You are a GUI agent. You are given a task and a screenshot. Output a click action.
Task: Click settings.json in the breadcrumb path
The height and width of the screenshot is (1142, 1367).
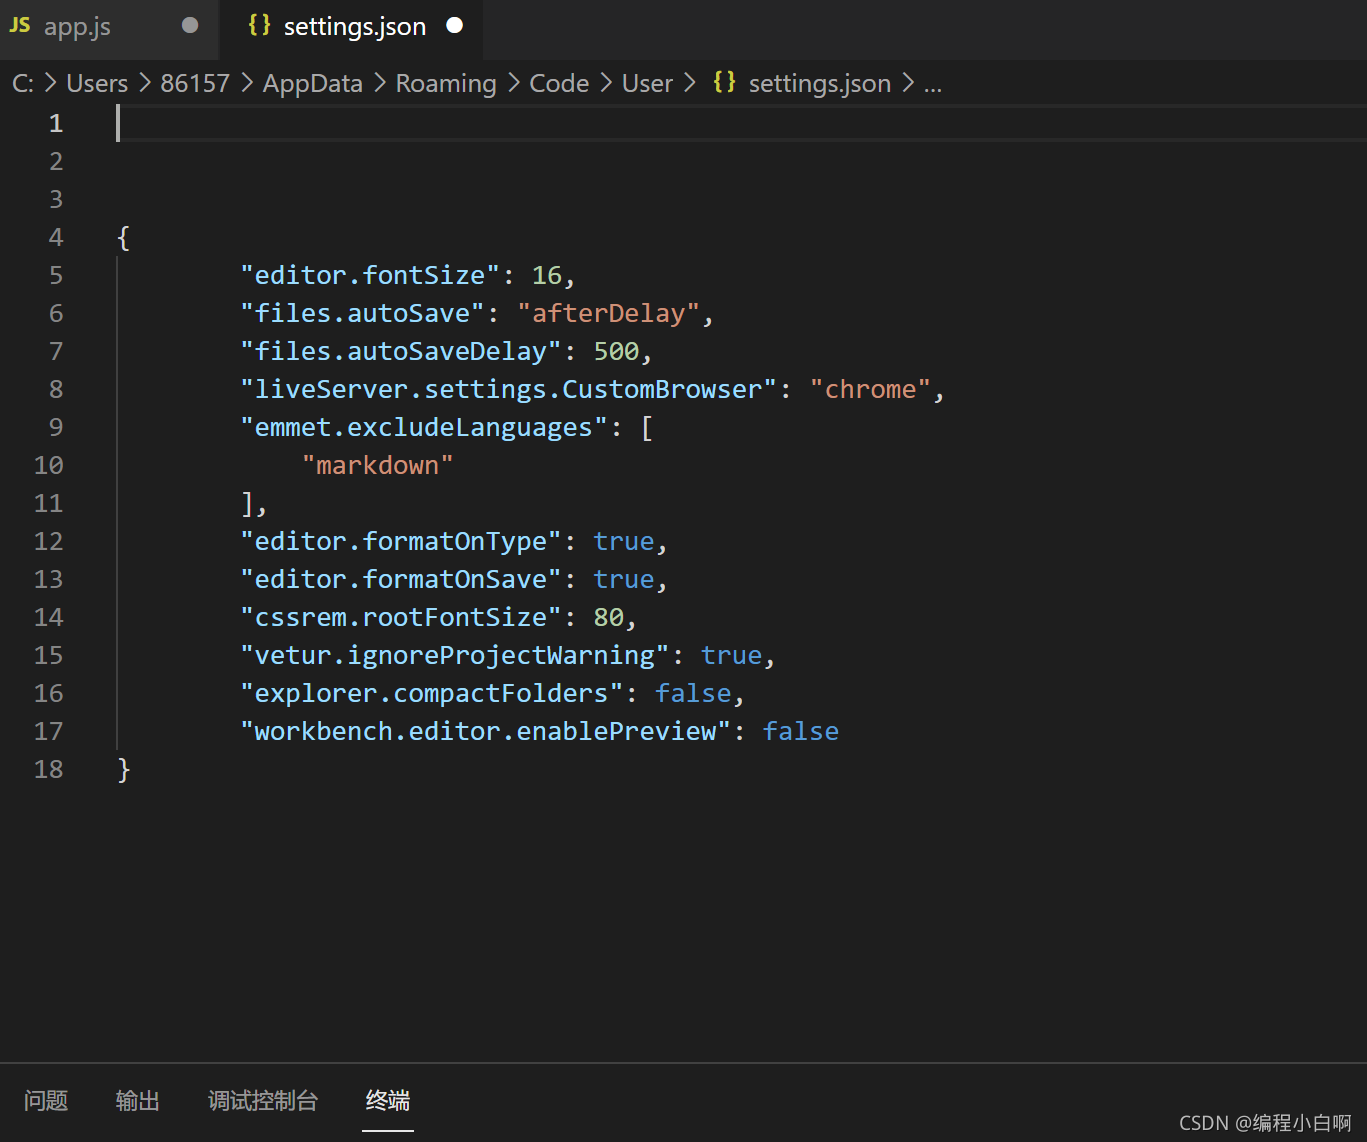coord(819,83)
